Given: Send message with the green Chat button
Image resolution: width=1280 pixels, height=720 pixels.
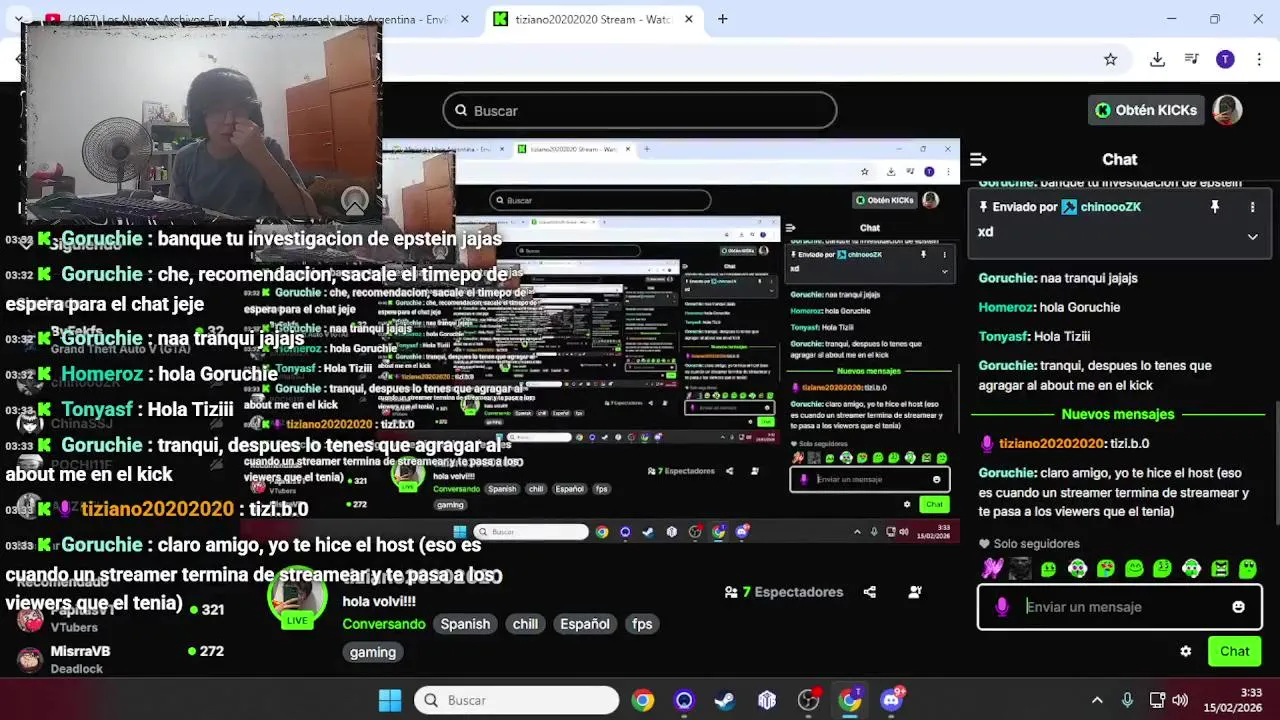Looking at the screenshot, I should (x=1234, y=651).
